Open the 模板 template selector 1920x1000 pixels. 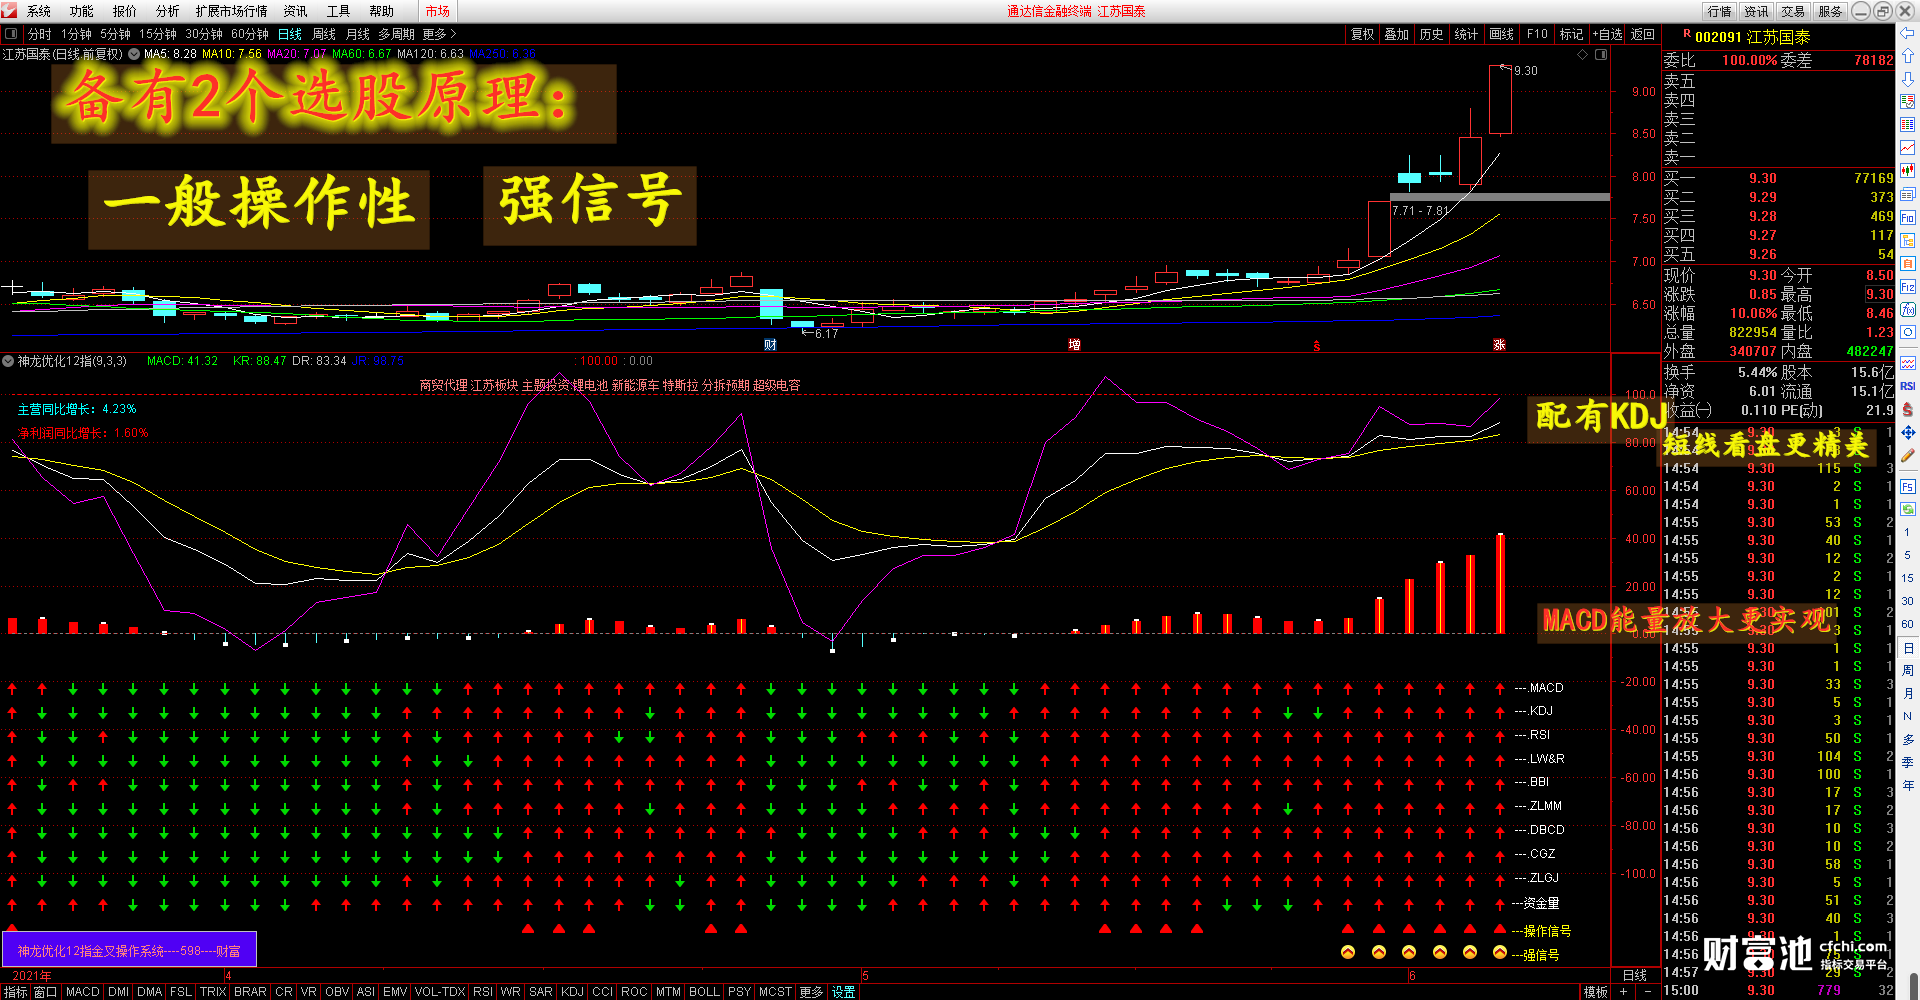[1595, 992]
